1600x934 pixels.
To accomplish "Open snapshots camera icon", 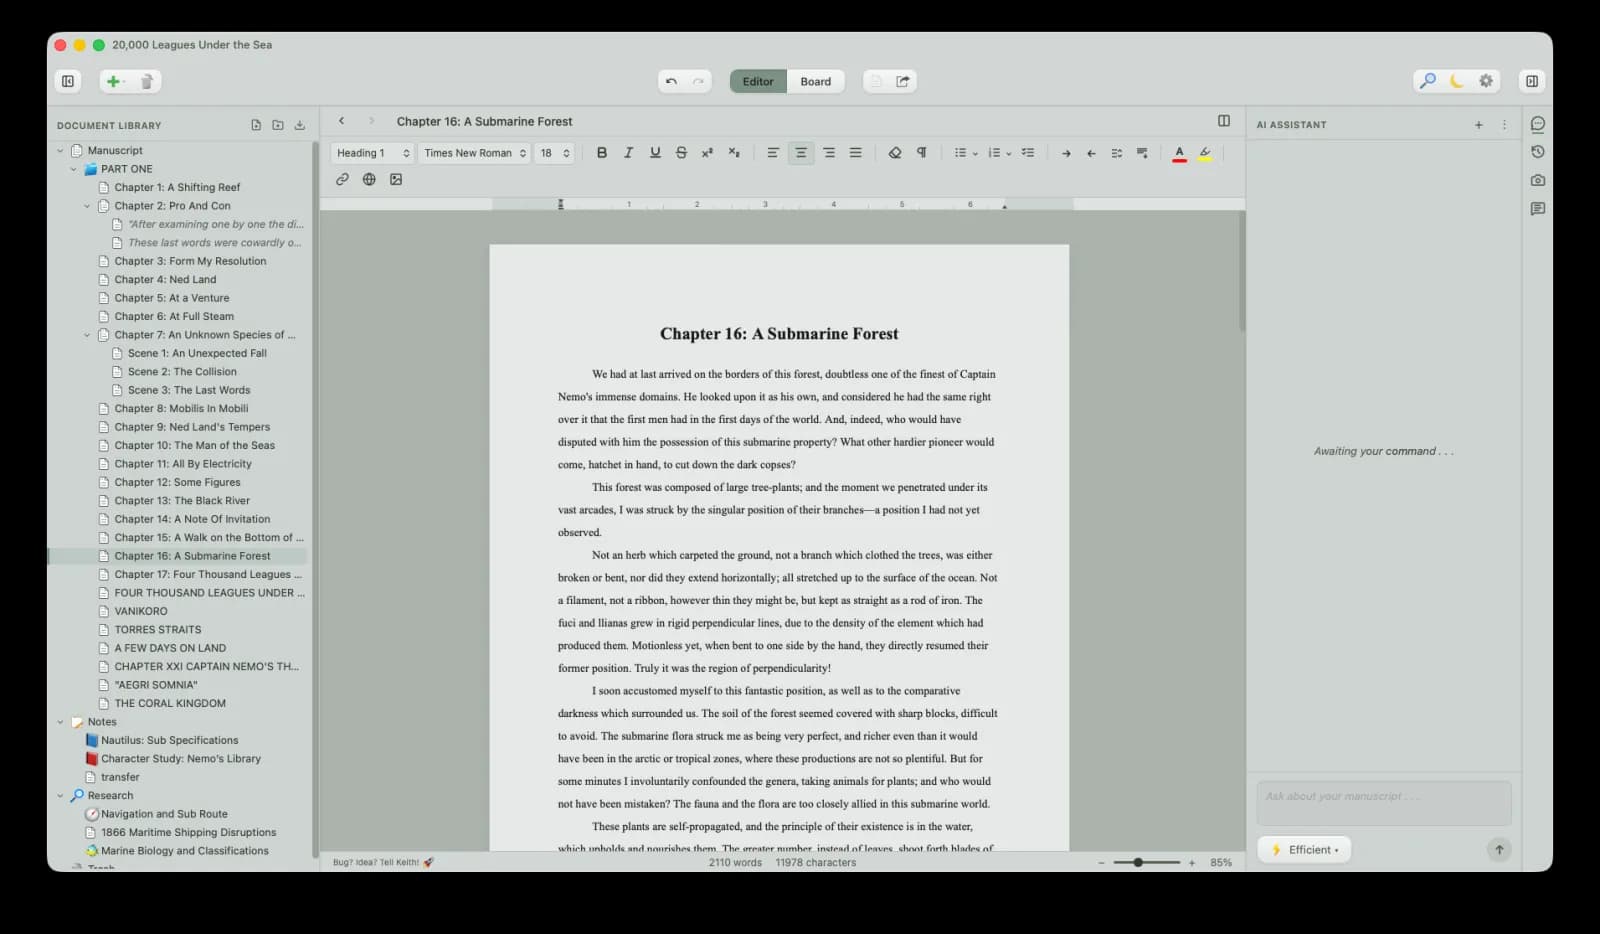I will point(1538,180).
